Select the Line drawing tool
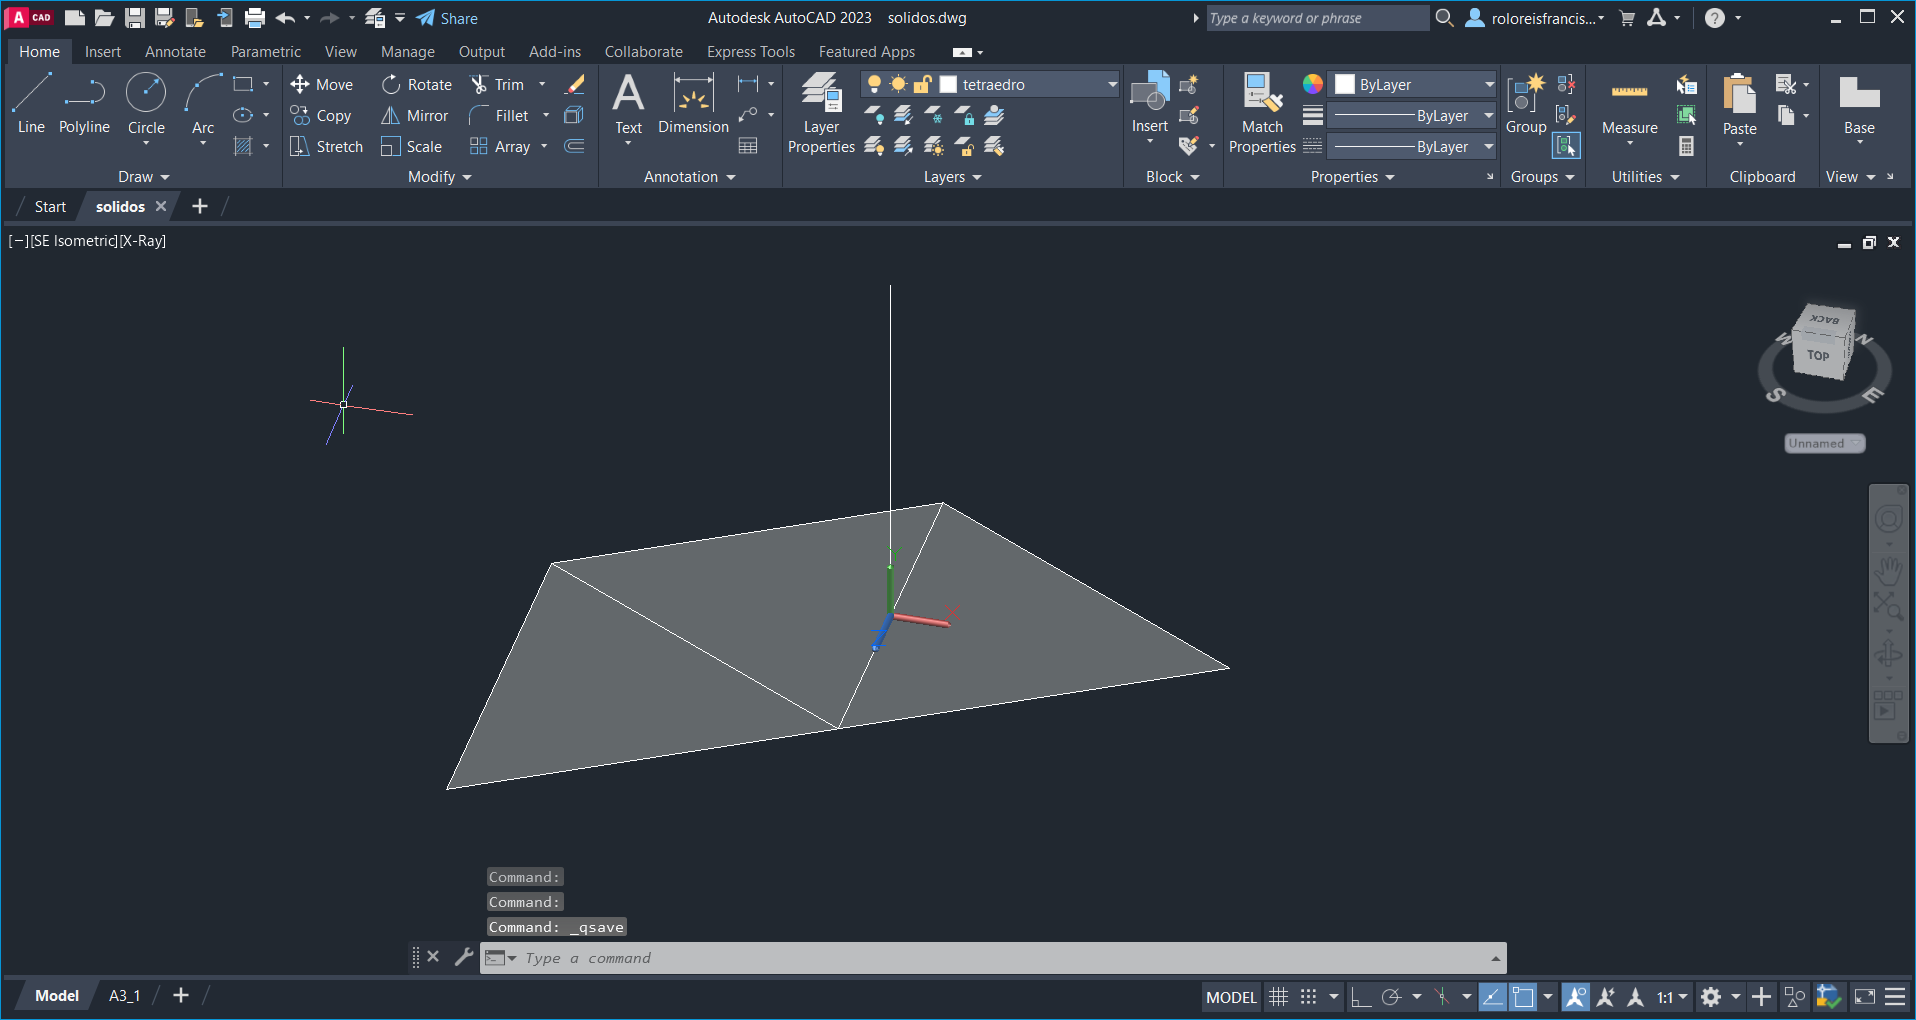Viewport: 1916px width, 1020px height. point(31,103)
